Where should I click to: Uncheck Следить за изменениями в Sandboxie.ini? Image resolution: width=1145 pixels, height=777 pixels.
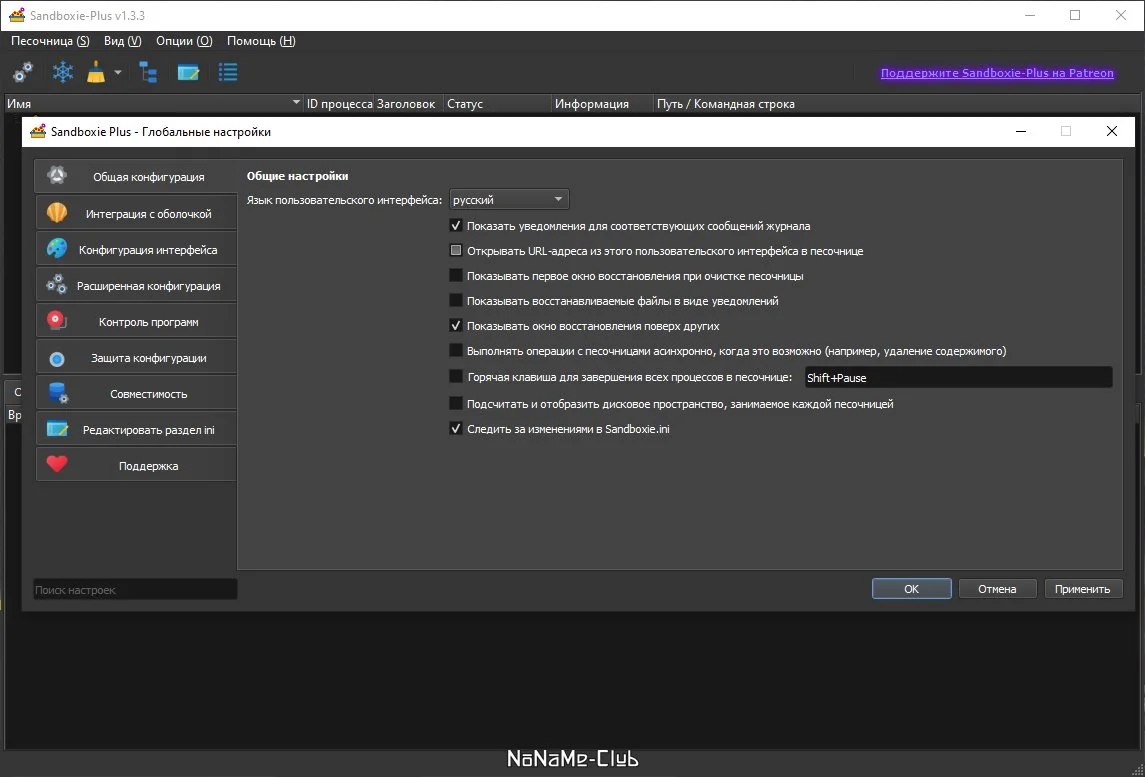[x=456, y=429]
